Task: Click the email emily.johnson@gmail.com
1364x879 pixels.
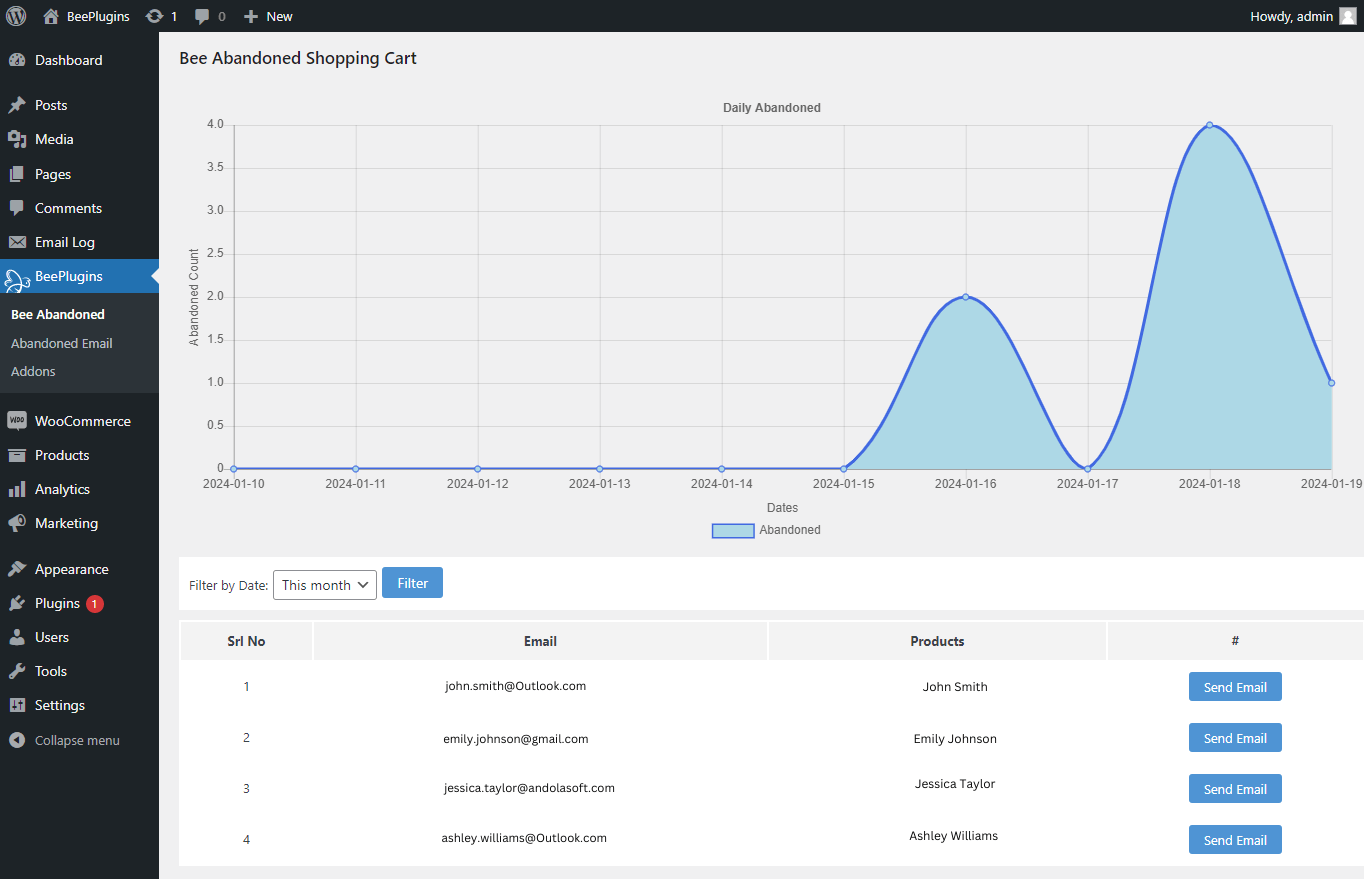Action: (516, 739)
